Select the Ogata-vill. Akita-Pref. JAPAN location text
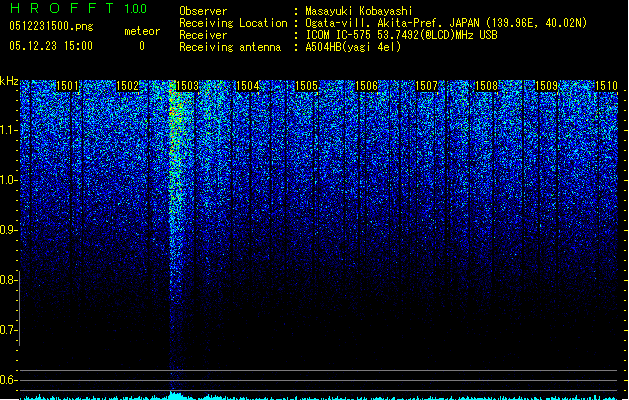This screenshot has width=629, height=400. (x=446, y=23)
